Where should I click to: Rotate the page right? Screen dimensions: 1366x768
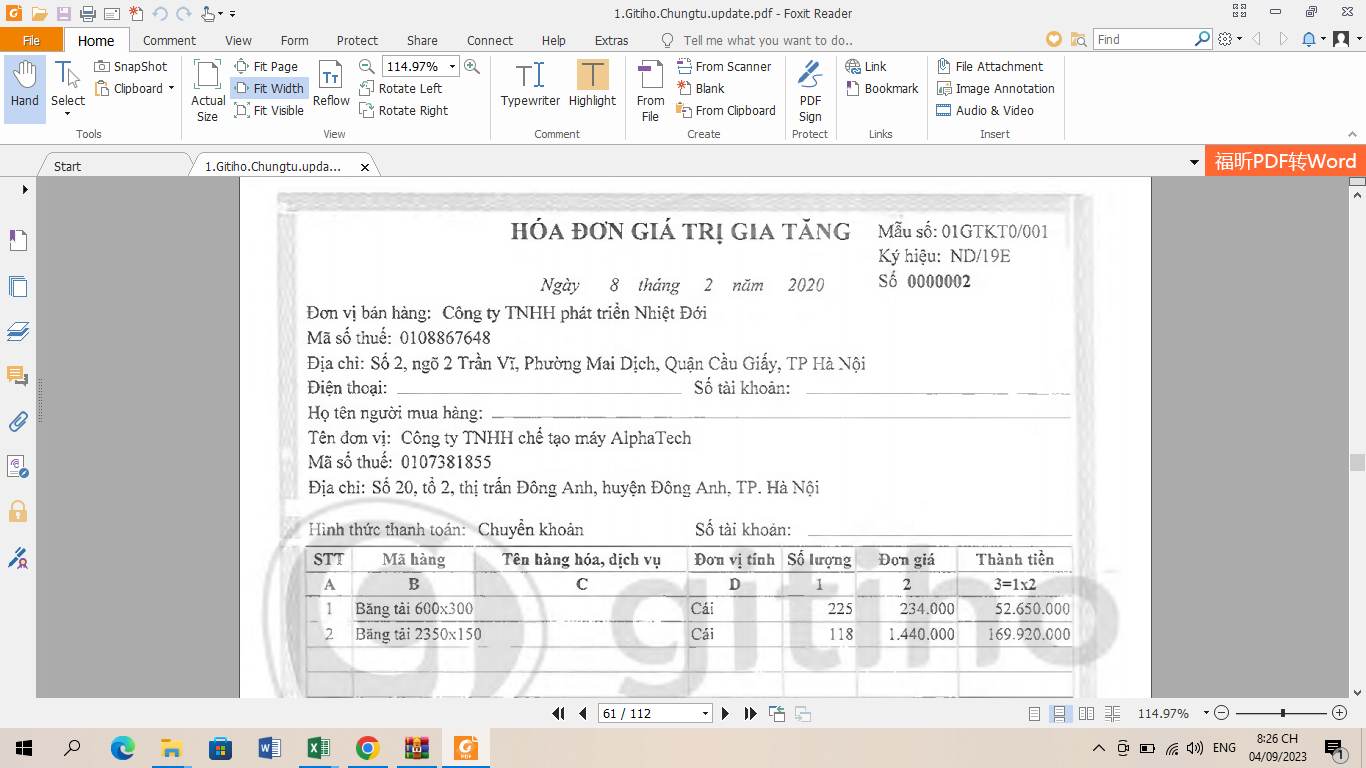pos(404,110)
